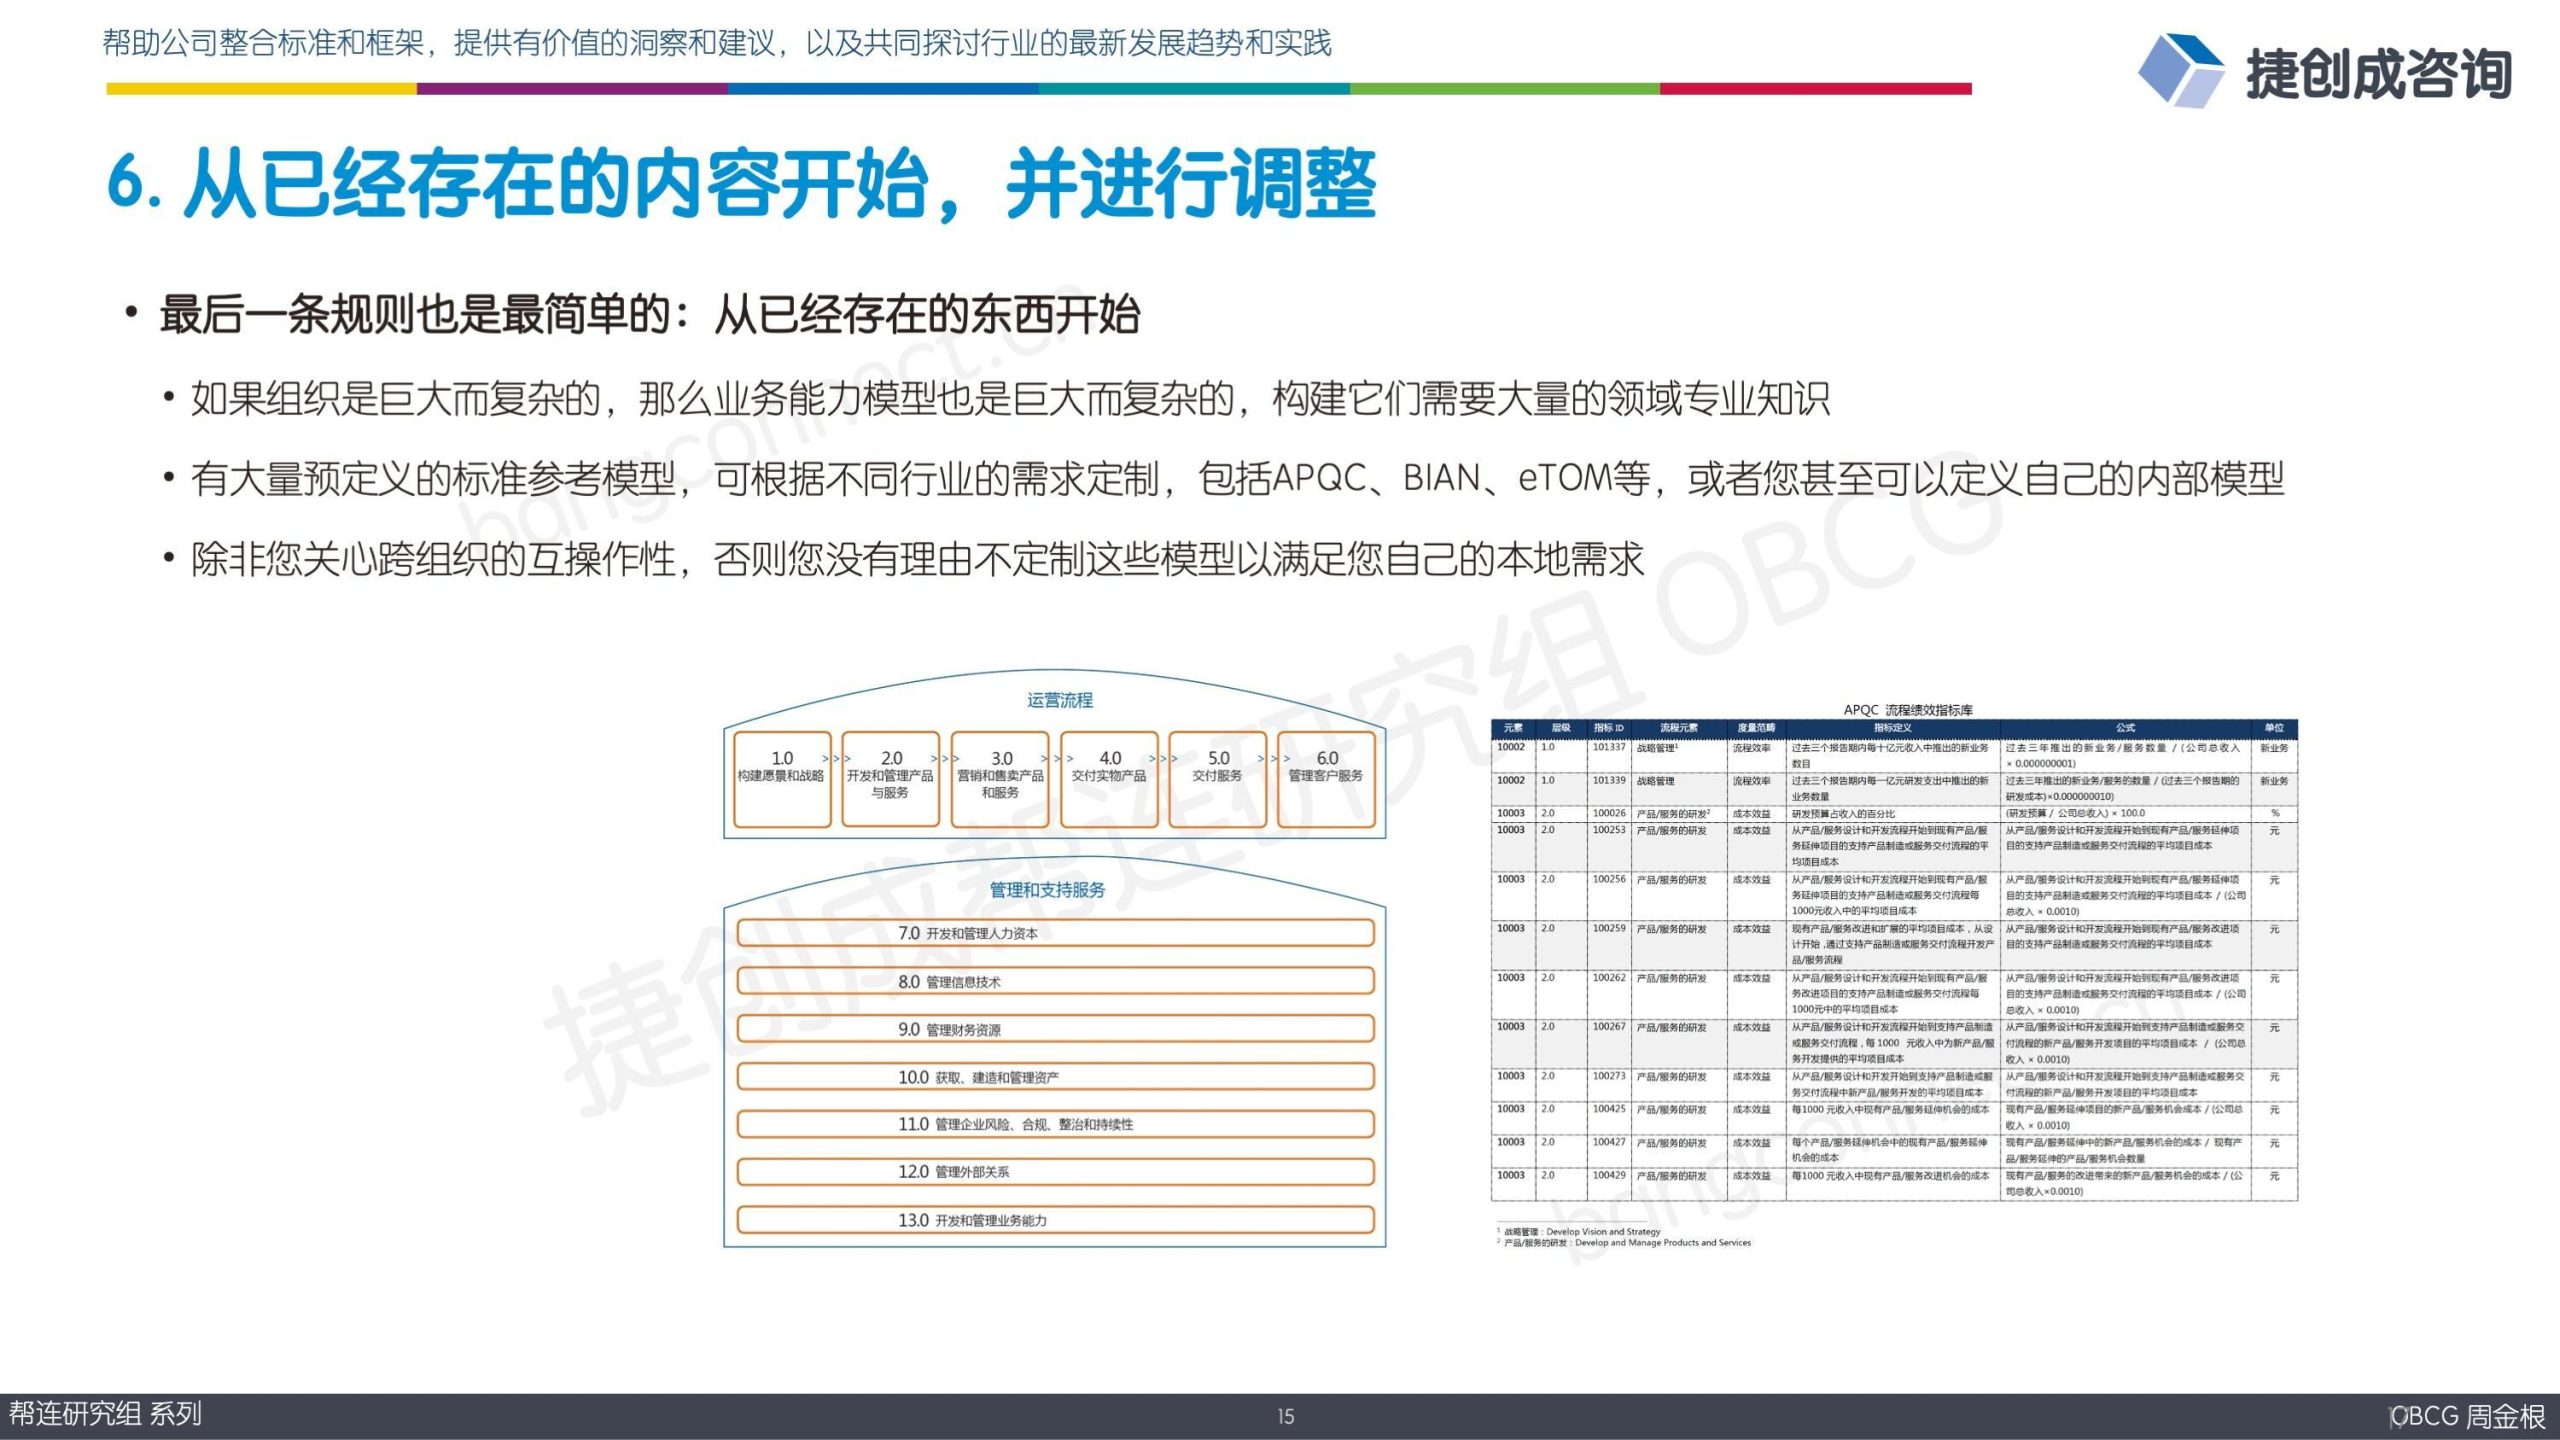Screen dimensions: 2560x1440
Task: Click the 6.0 管理客户服务 process box
Action: tap(1326, 779)
